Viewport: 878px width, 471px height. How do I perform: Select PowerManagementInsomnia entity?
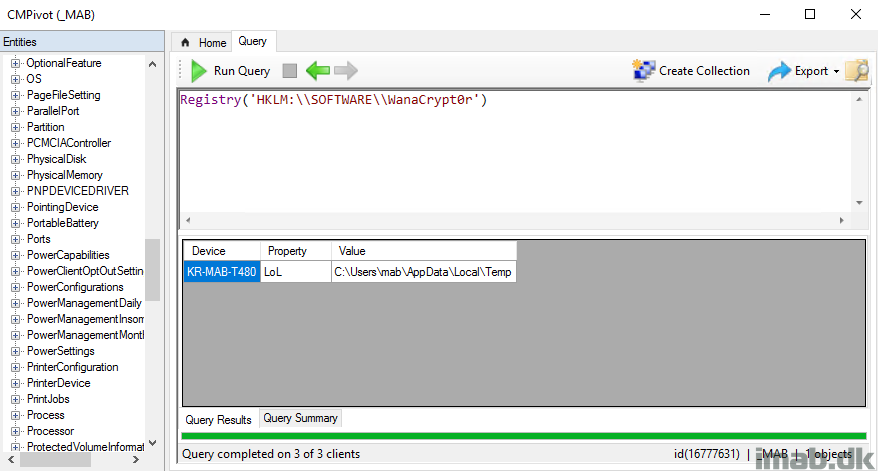click(85, 319)
